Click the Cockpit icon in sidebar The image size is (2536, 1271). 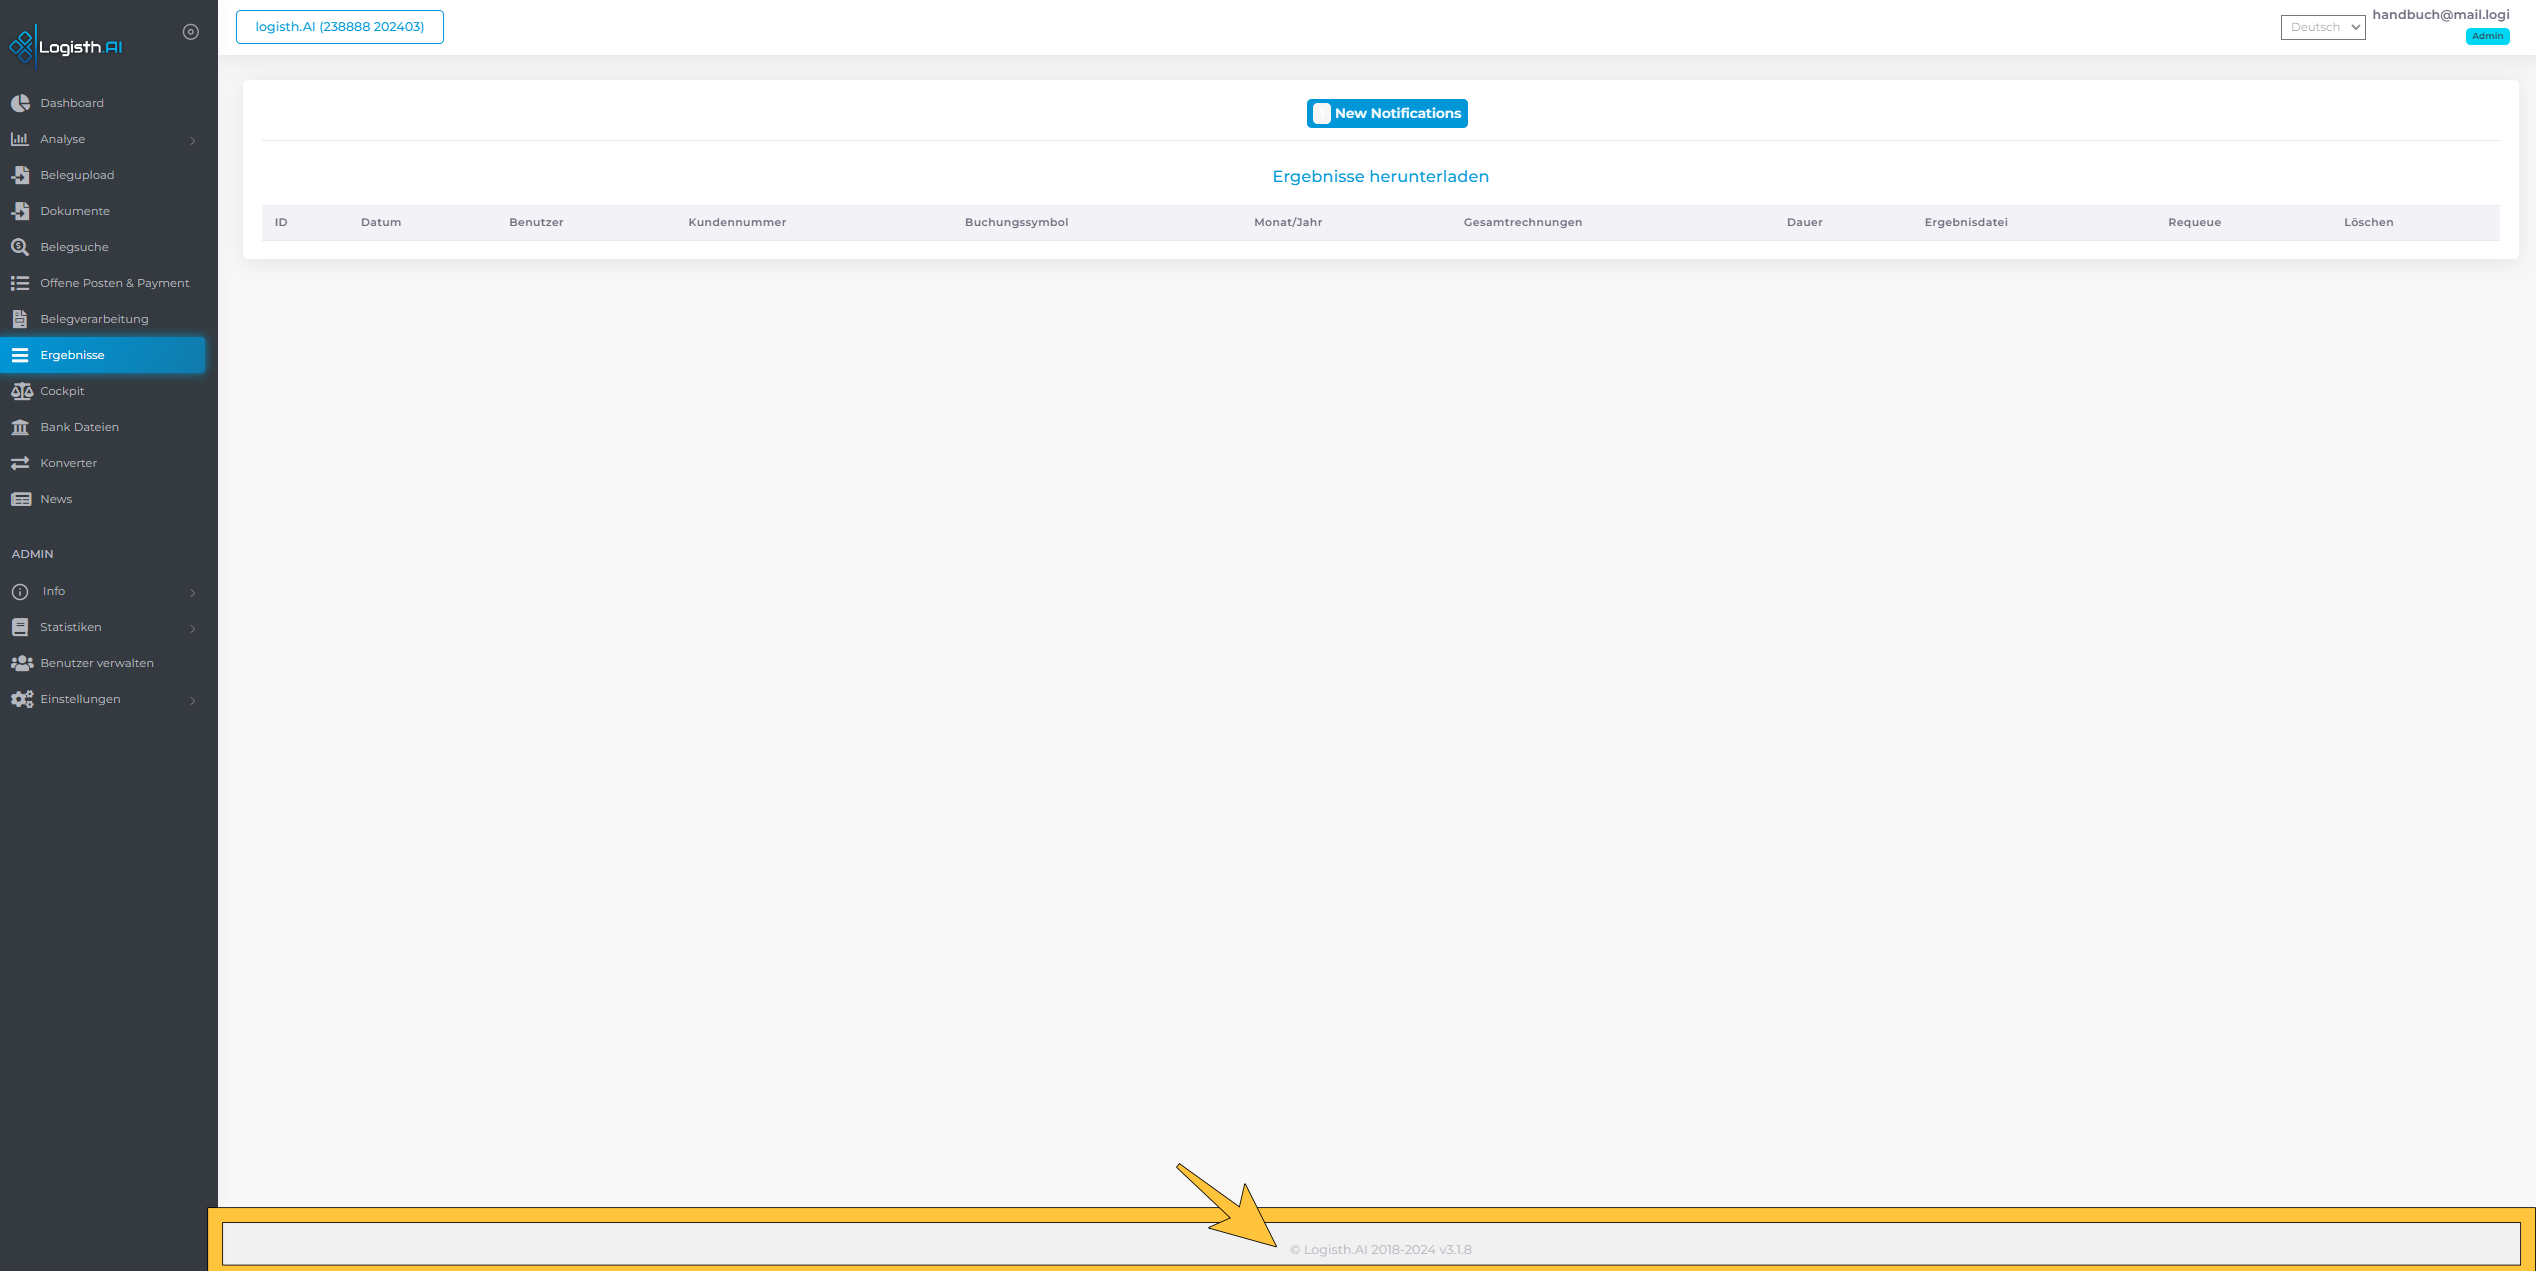pos(23,389)
